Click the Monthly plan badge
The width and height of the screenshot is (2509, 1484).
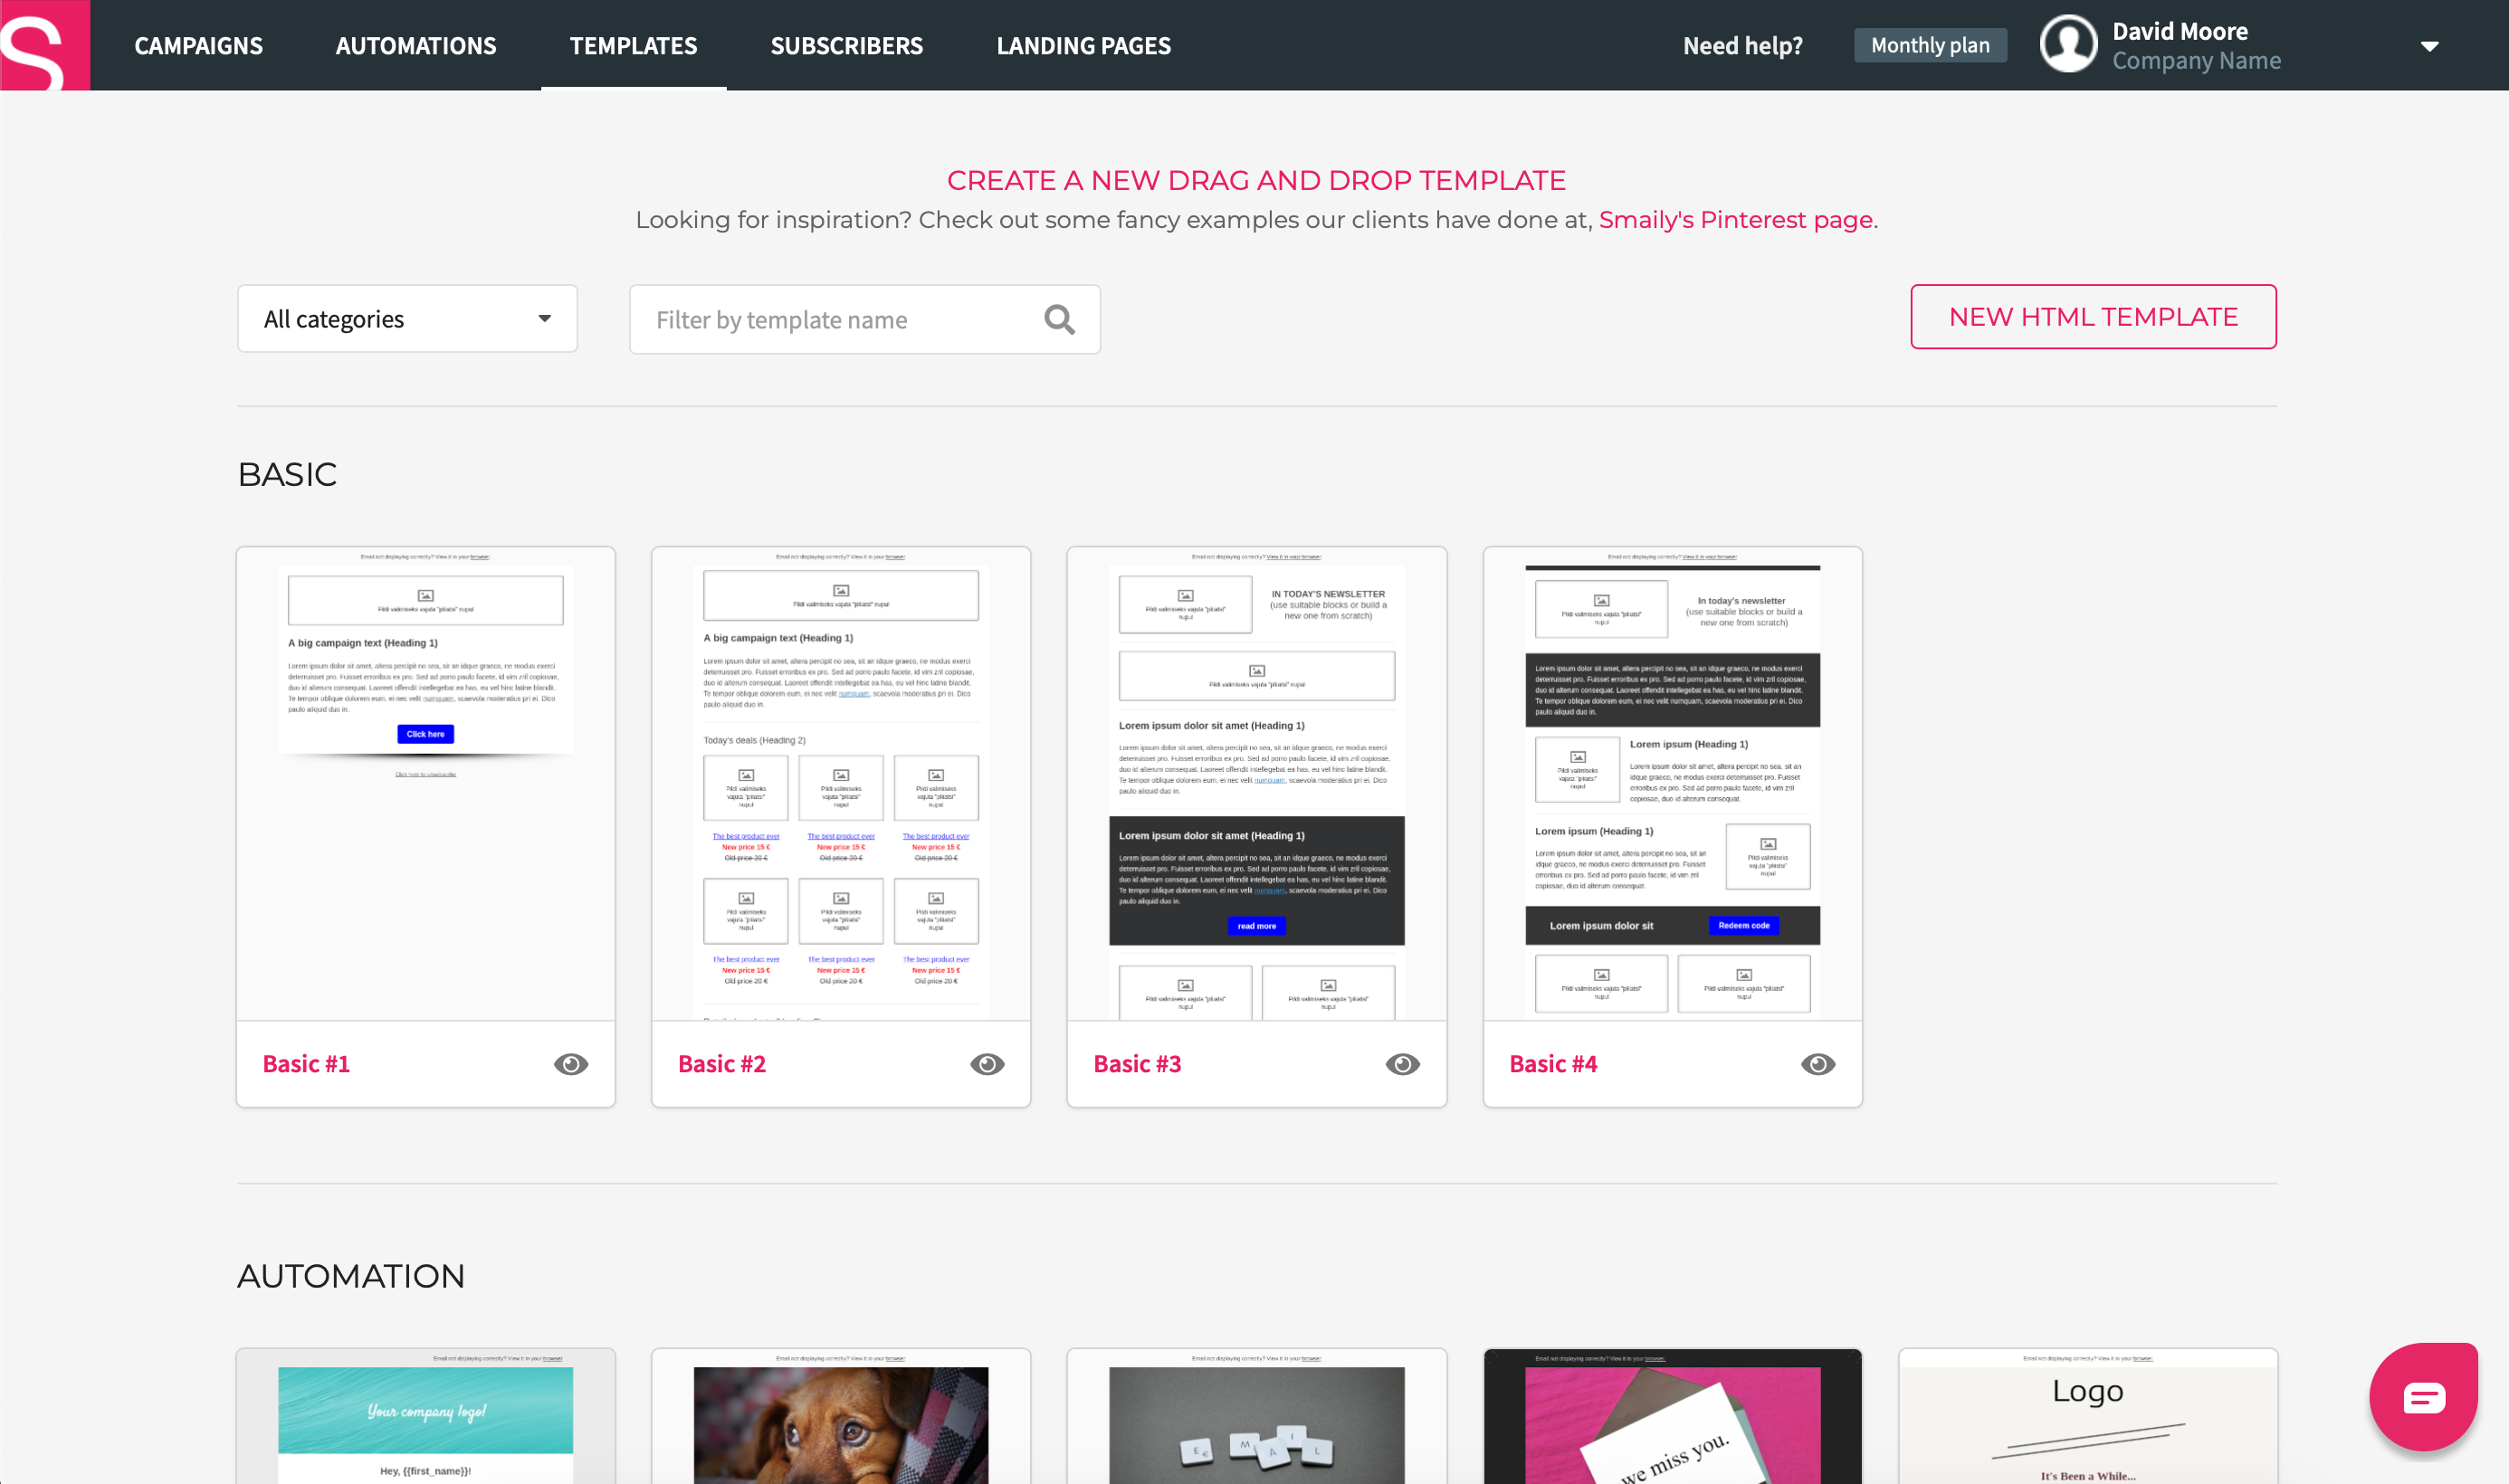click(1930, 45)
